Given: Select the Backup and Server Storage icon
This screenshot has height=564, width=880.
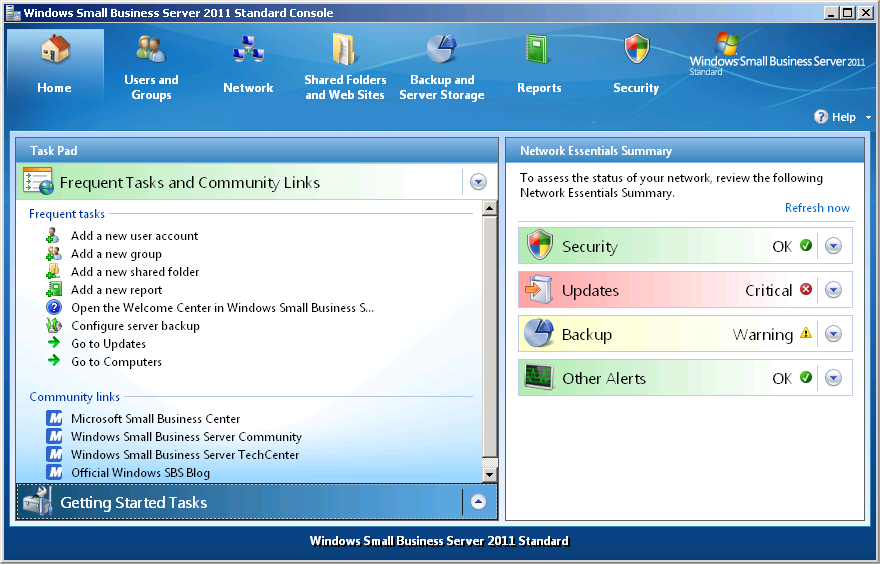Looking at the screenshot, I should coord(441,49).
